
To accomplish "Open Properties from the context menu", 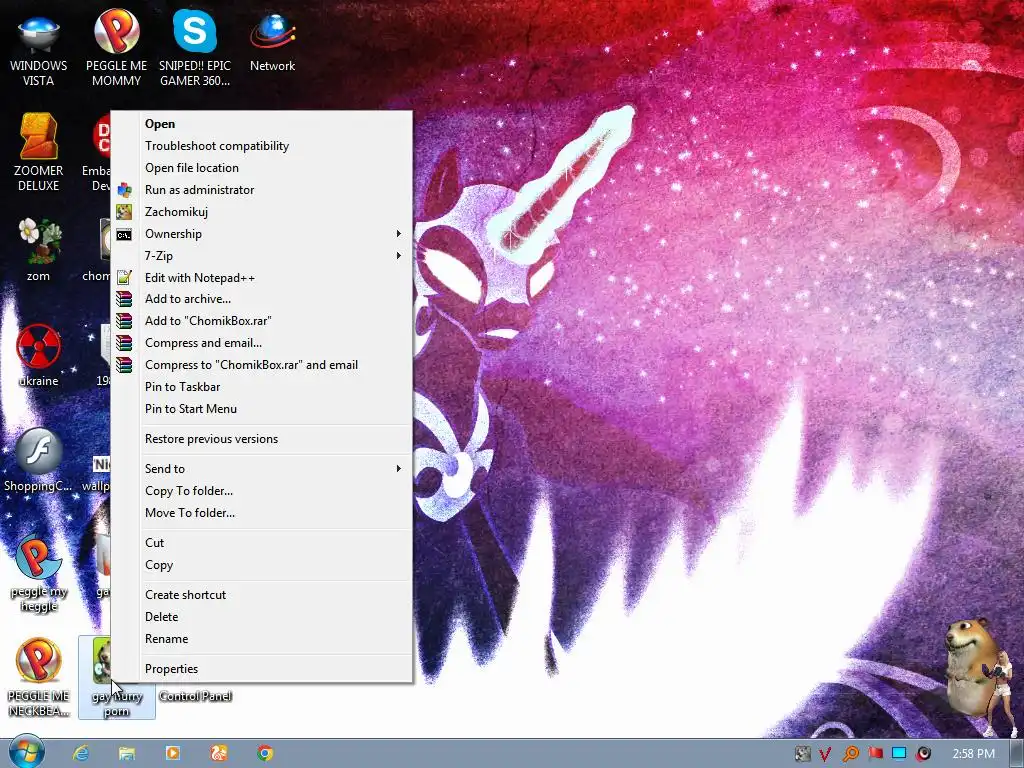I will tap(262, 669).
